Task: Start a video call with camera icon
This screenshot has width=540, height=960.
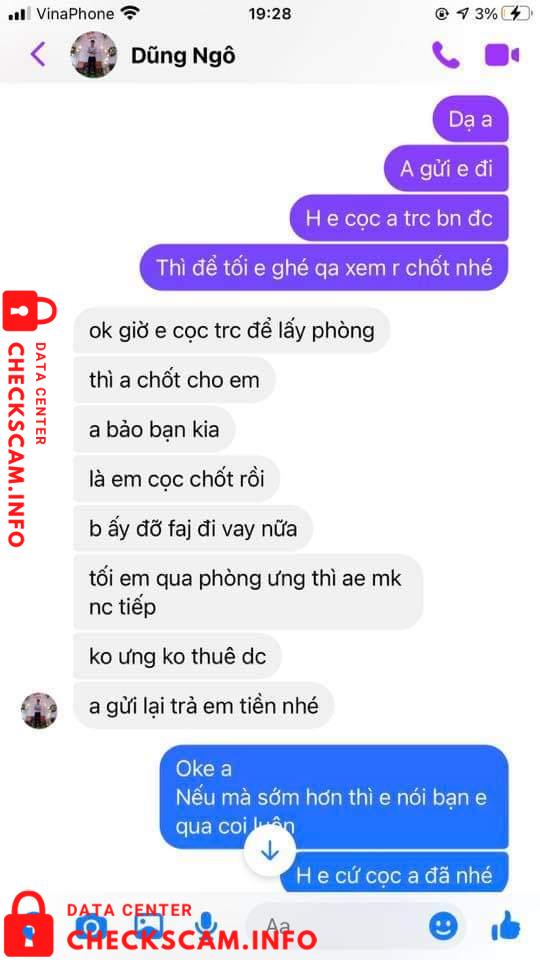Action: tap(501, 55)
